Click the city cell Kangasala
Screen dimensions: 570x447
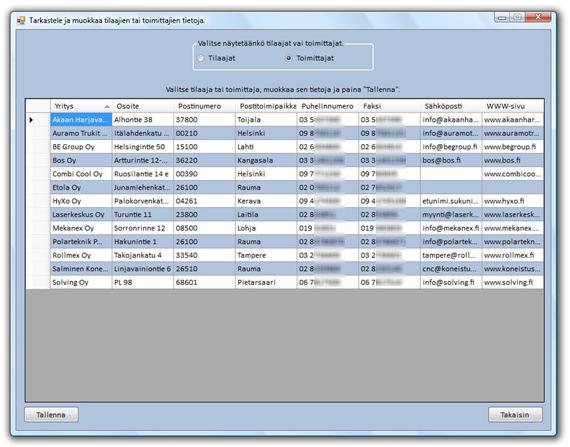[266, 160]
